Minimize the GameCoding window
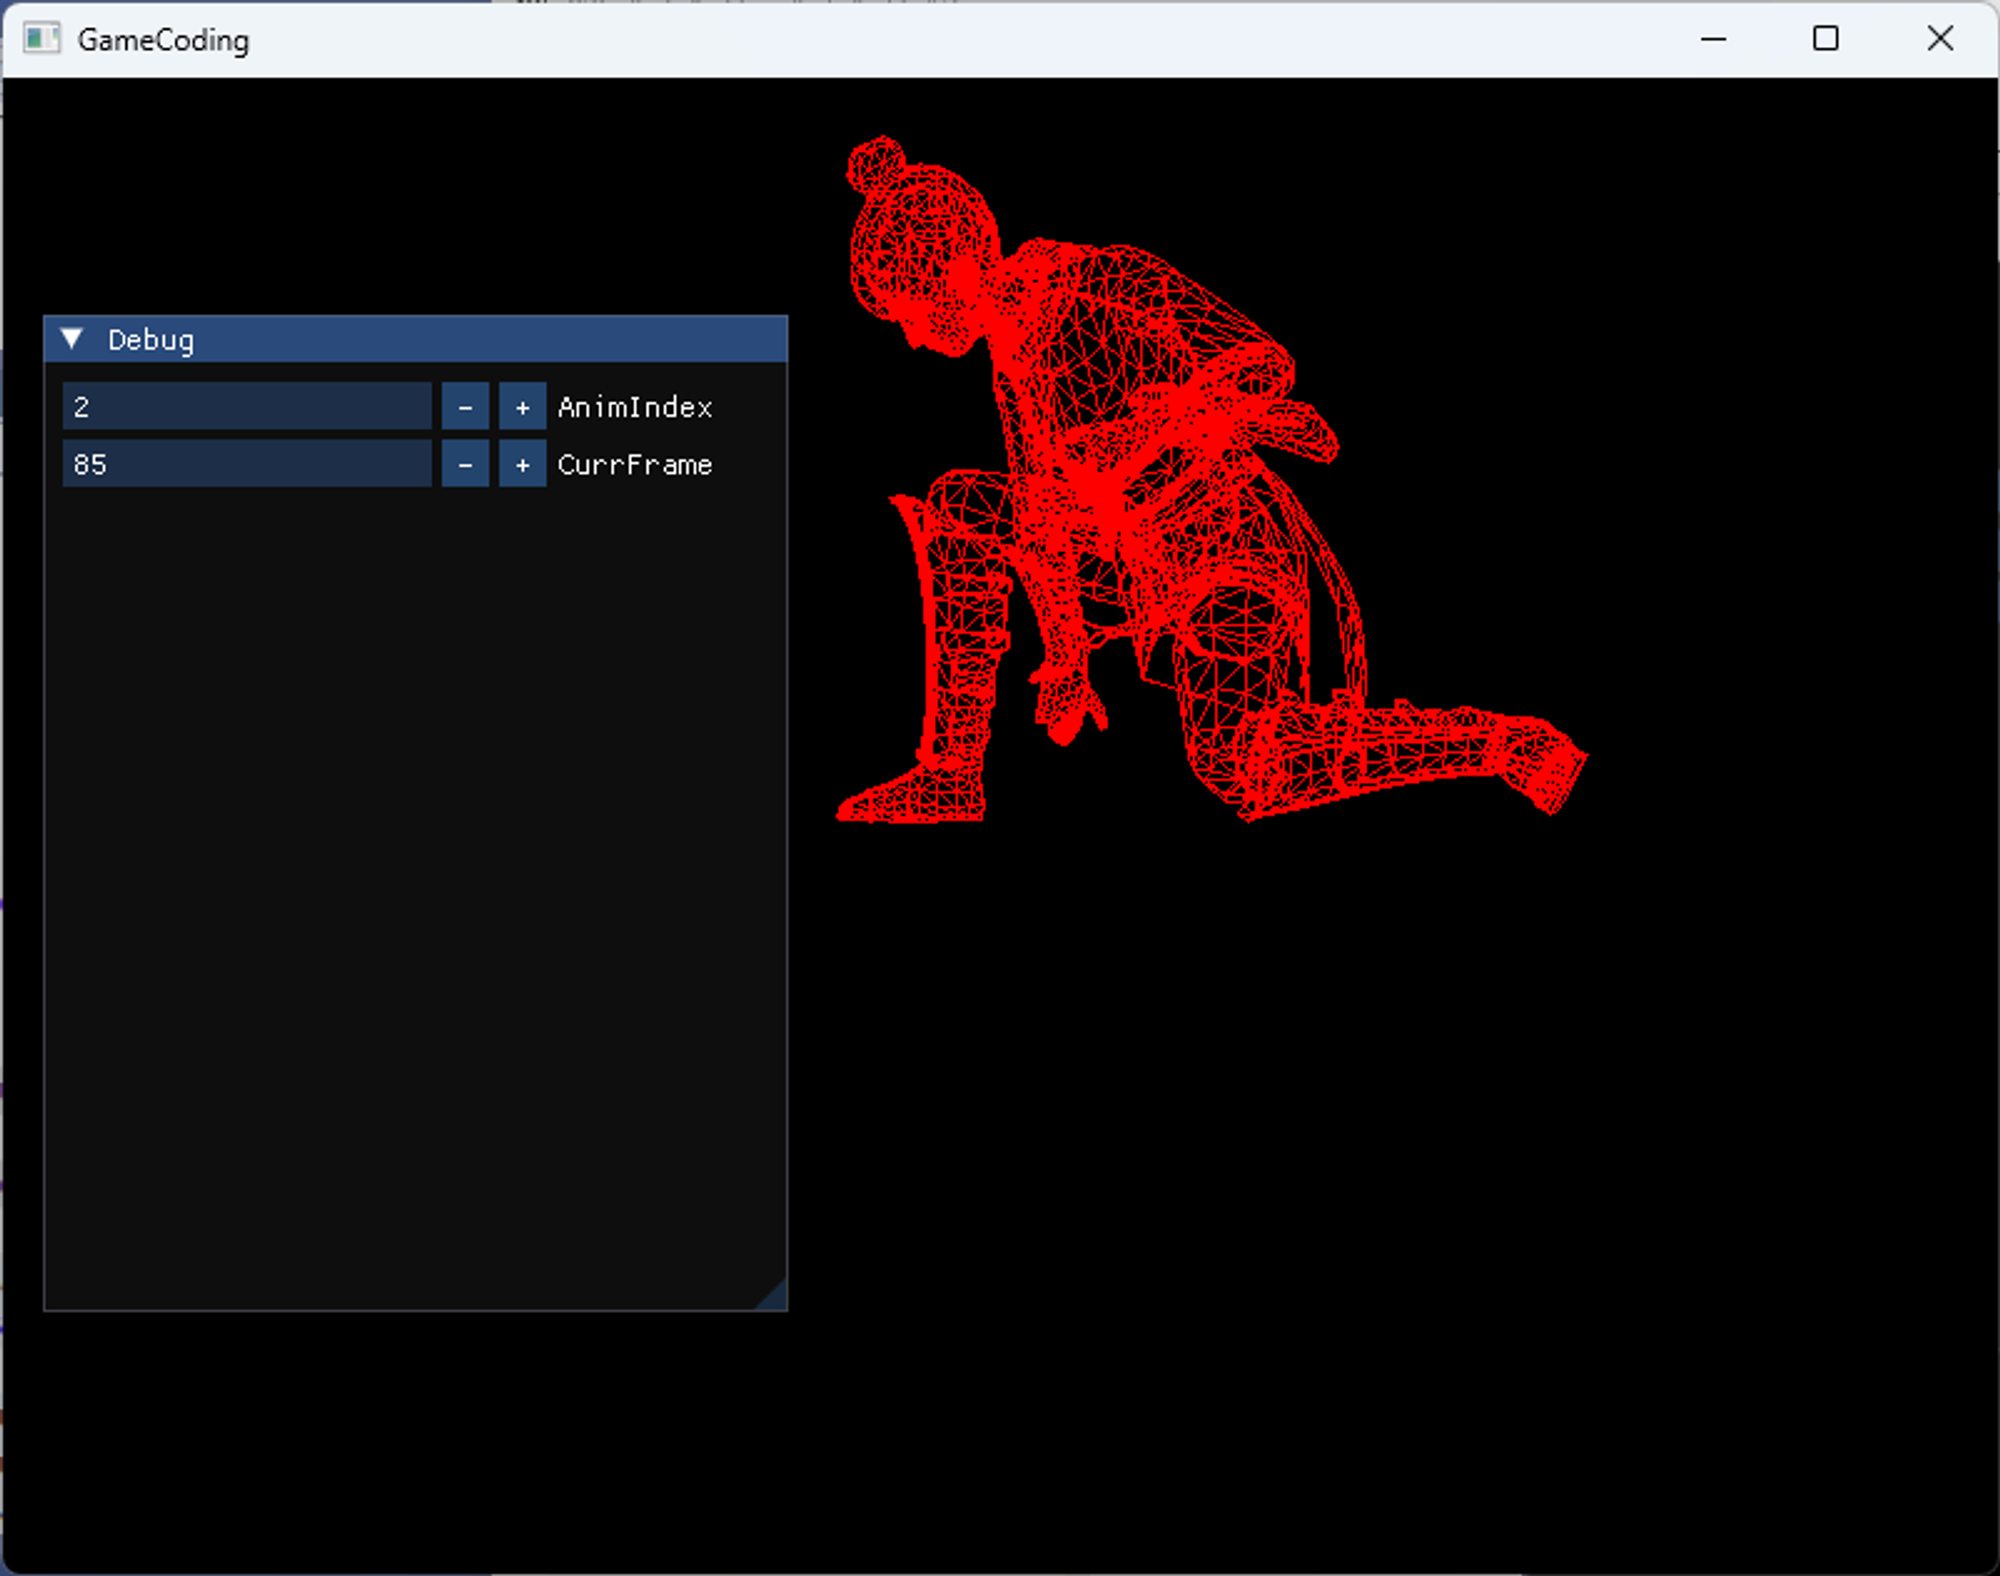The height and width of the screenshot is (1576, 2000). pyautogui.click(x=1713, y=39)
